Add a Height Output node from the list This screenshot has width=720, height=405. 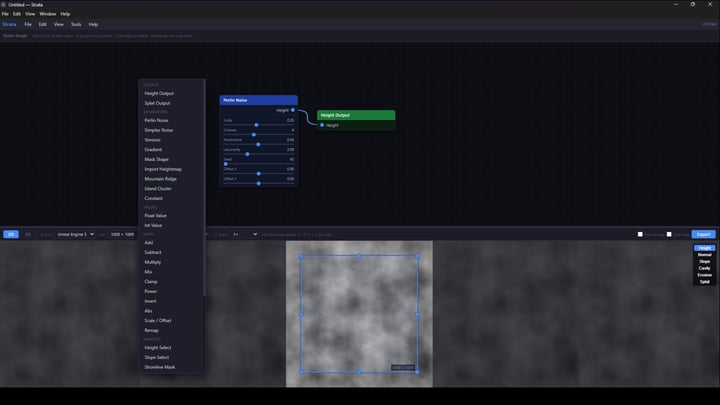171,93
